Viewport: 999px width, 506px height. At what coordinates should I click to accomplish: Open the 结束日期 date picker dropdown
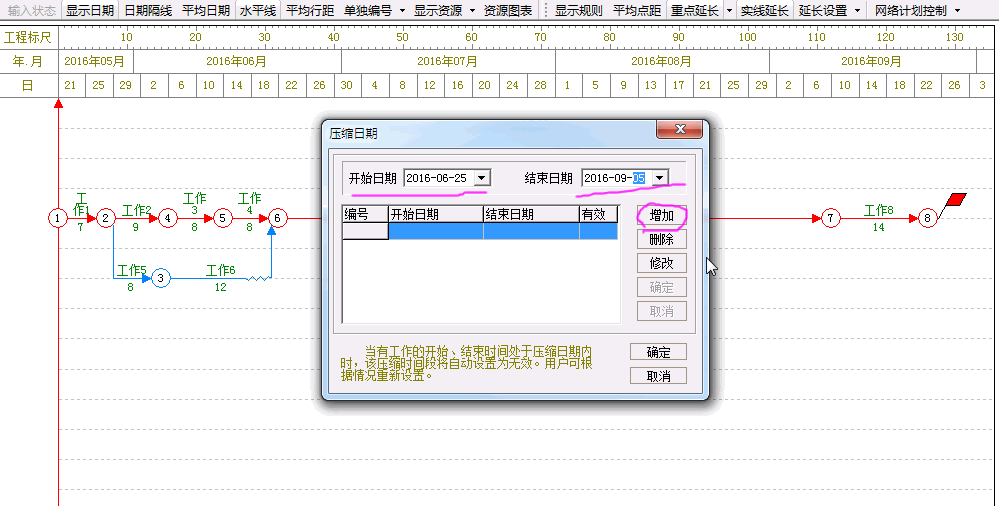coord(660,178)
